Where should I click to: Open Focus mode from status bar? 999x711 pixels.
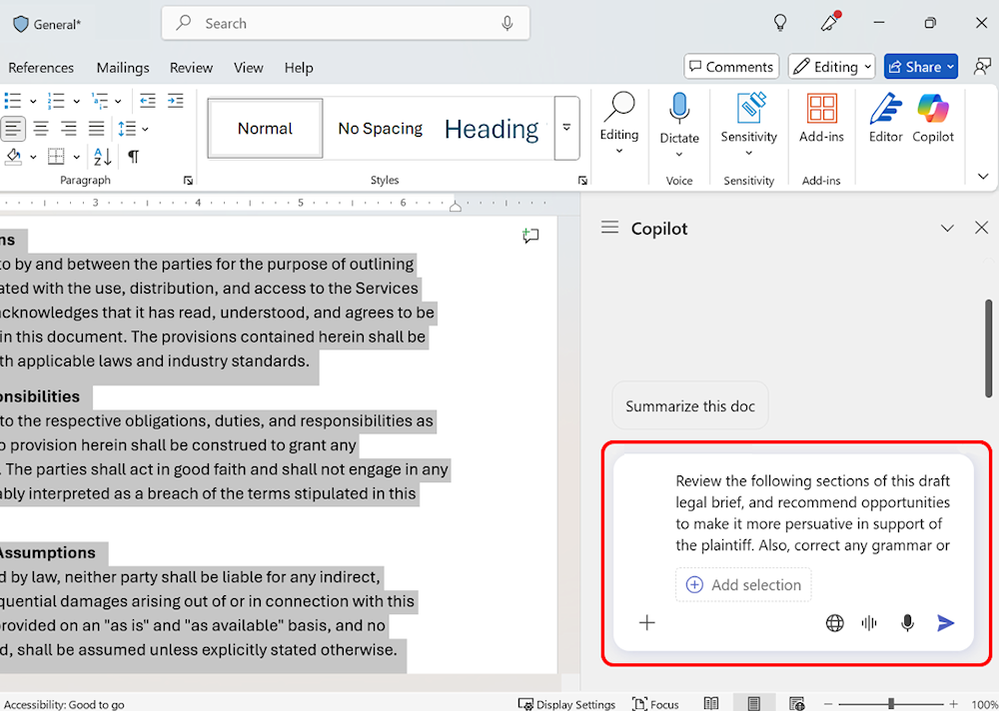654,704
